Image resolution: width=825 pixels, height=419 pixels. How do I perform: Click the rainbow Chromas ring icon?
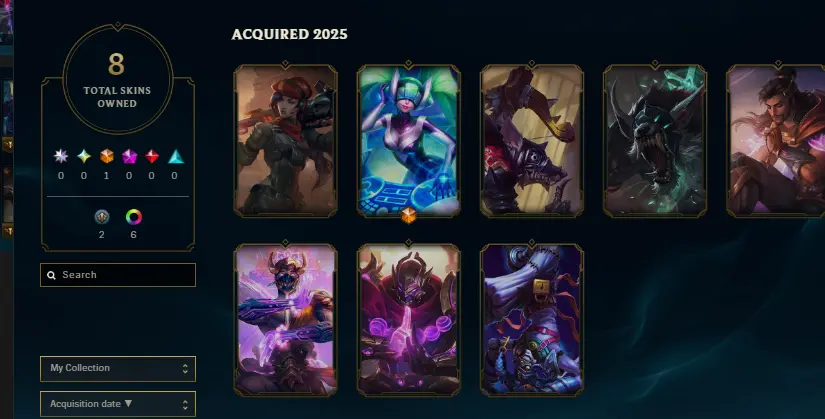tap(134, 216)
